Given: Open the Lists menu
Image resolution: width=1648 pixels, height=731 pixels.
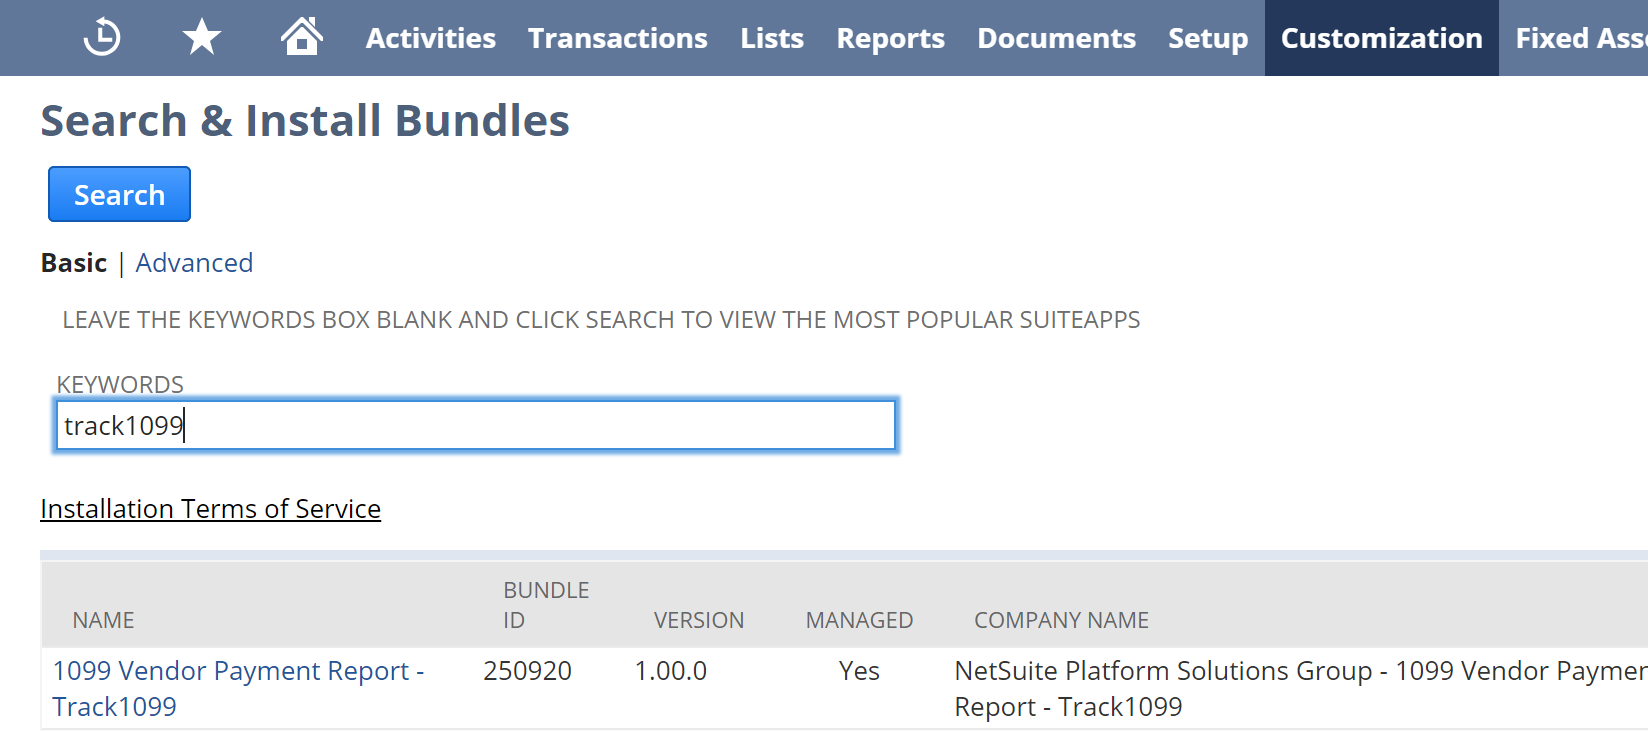Looking at the screenshot, I should tap(772, 38).
